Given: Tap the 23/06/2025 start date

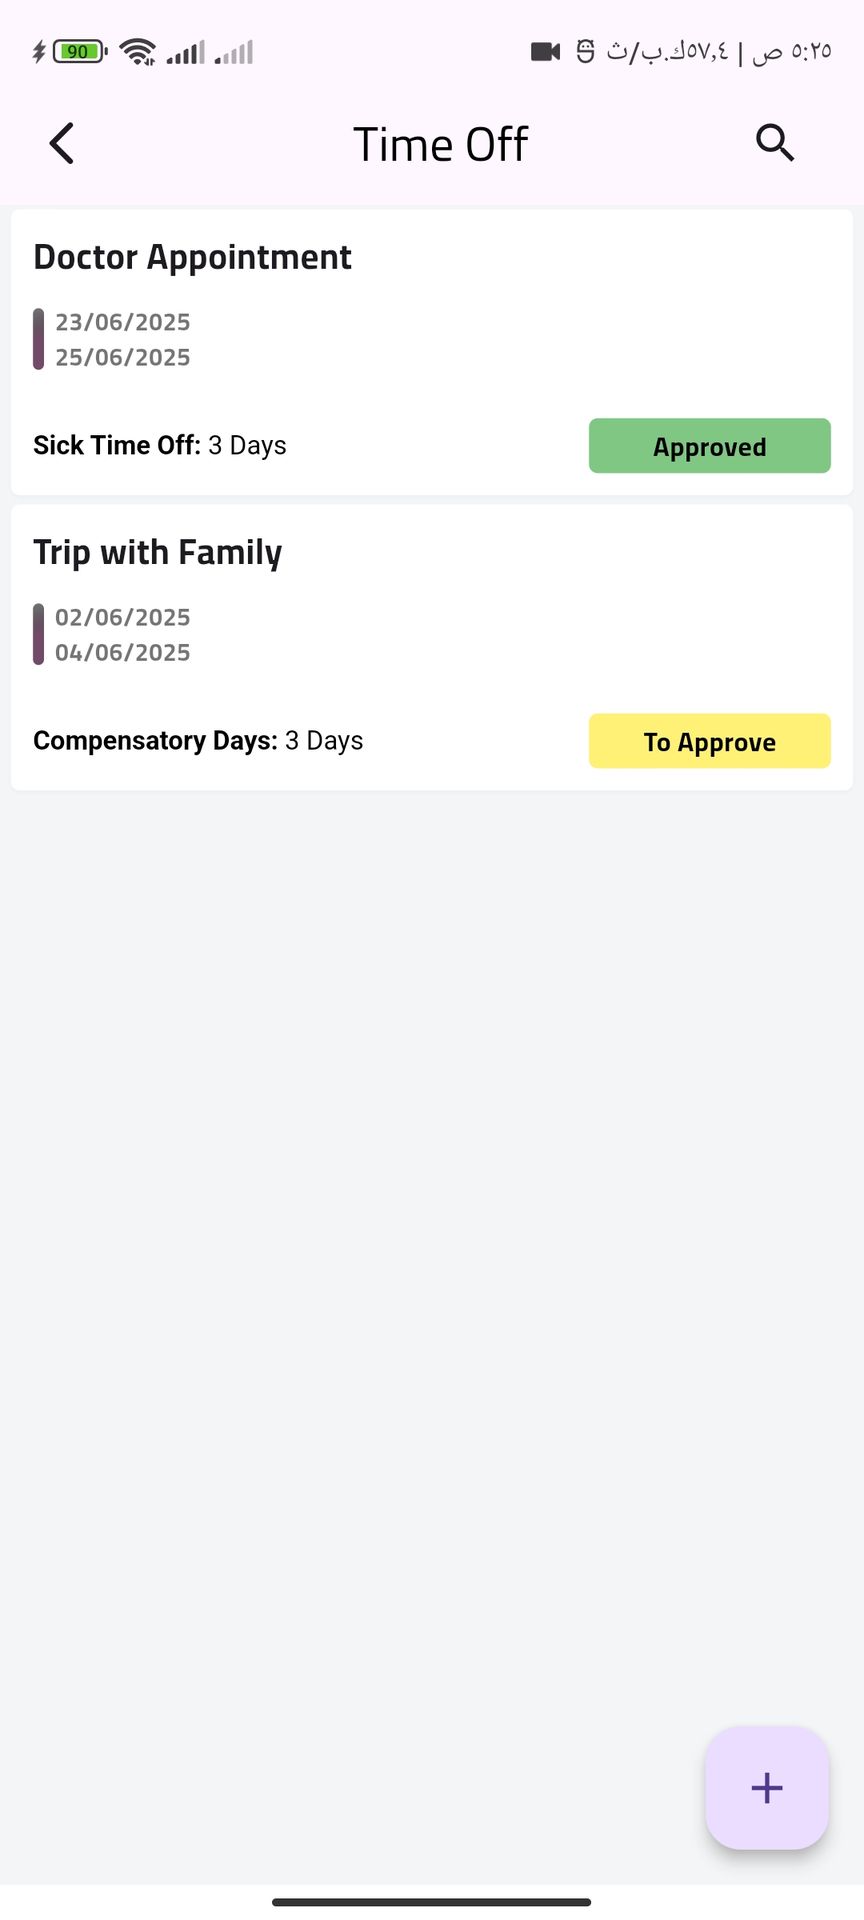Looking at the screenshot, I should tap(123, 322).
